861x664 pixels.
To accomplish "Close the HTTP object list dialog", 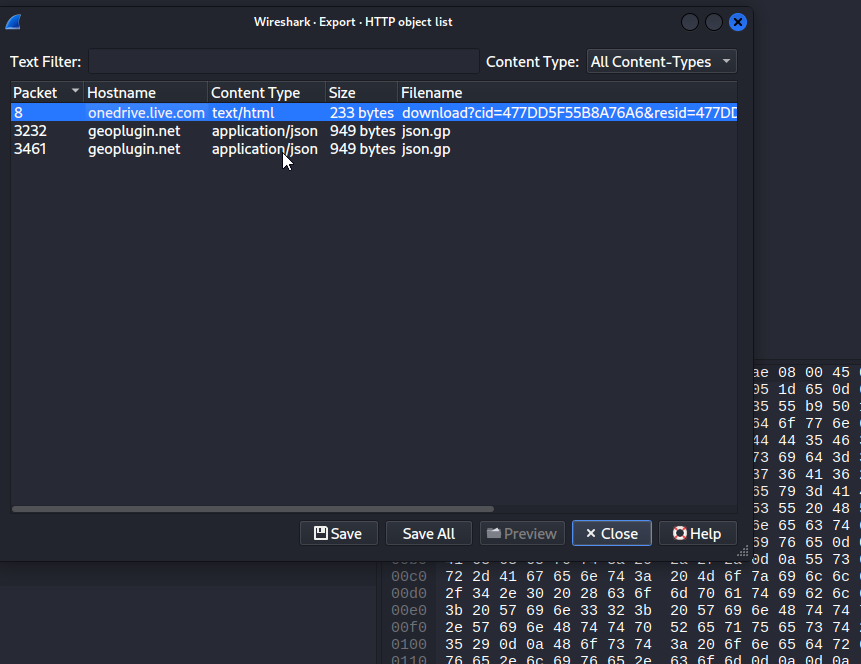I will pos(612,533).
